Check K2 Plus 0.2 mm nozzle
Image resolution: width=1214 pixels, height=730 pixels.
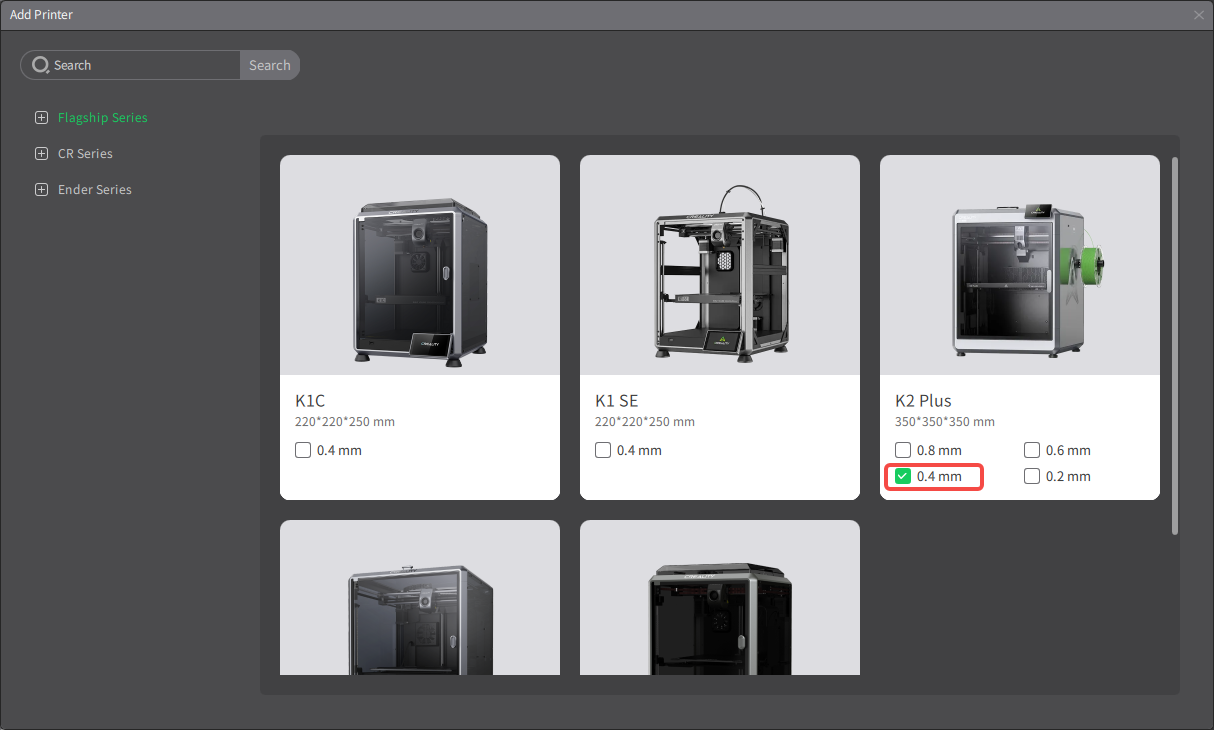point(1032,477)
